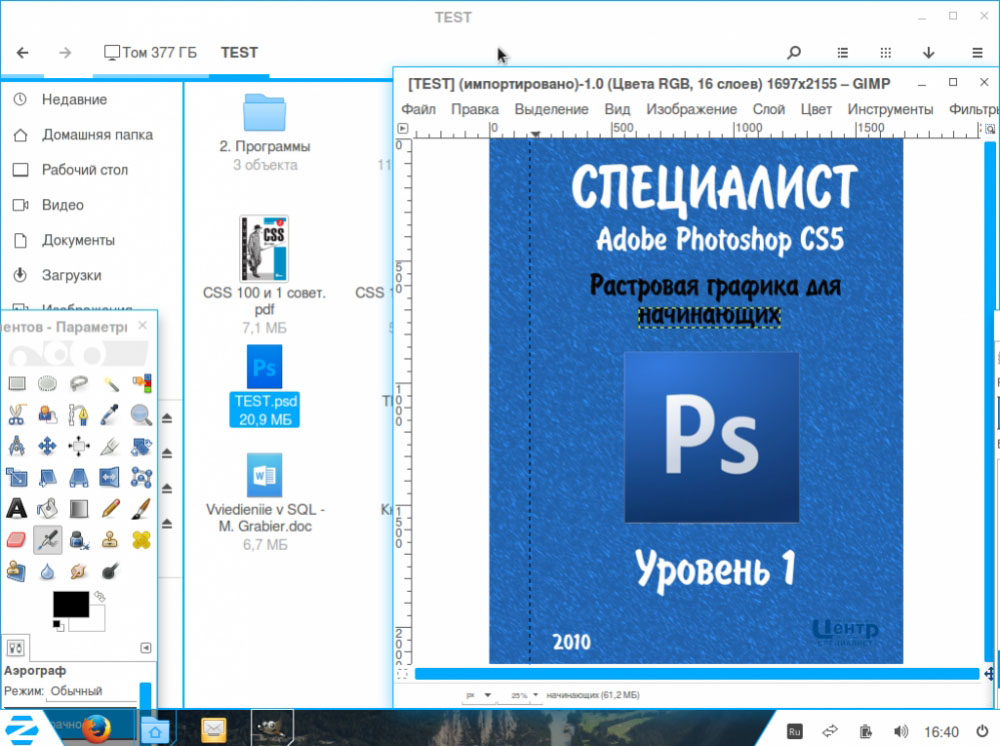The width and height of the screenshot is (1000, 746).
Task: Select the Dodge/Burn tool
Action: click(x=110, y=571)
